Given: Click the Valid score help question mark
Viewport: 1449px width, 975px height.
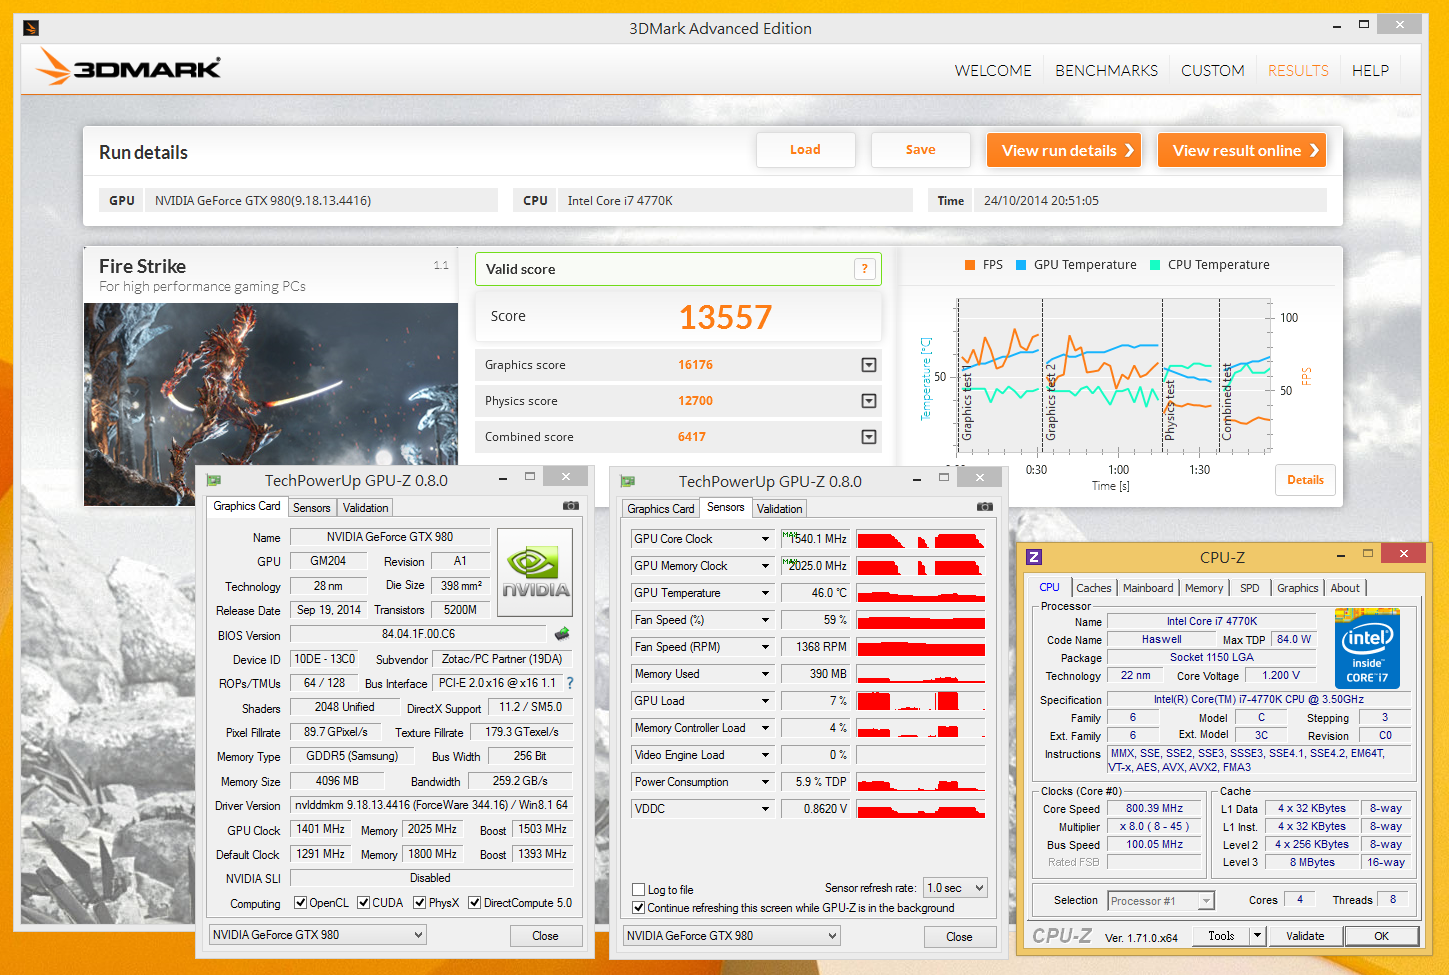Looking at the screenshot, I should tap(865, 269).
